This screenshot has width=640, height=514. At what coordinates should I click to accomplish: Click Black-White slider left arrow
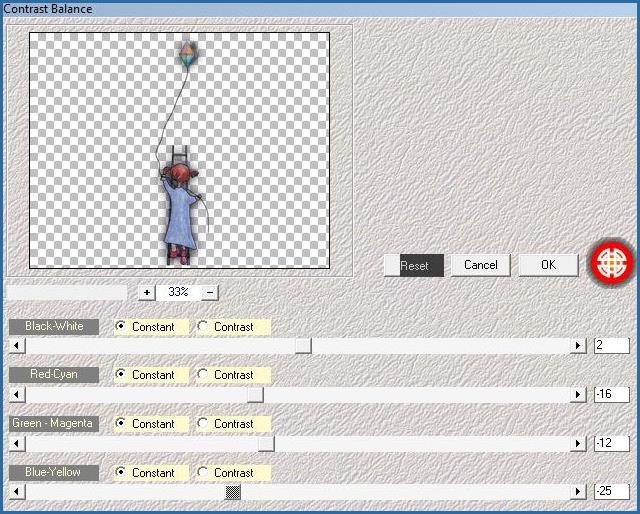(15, 346)
